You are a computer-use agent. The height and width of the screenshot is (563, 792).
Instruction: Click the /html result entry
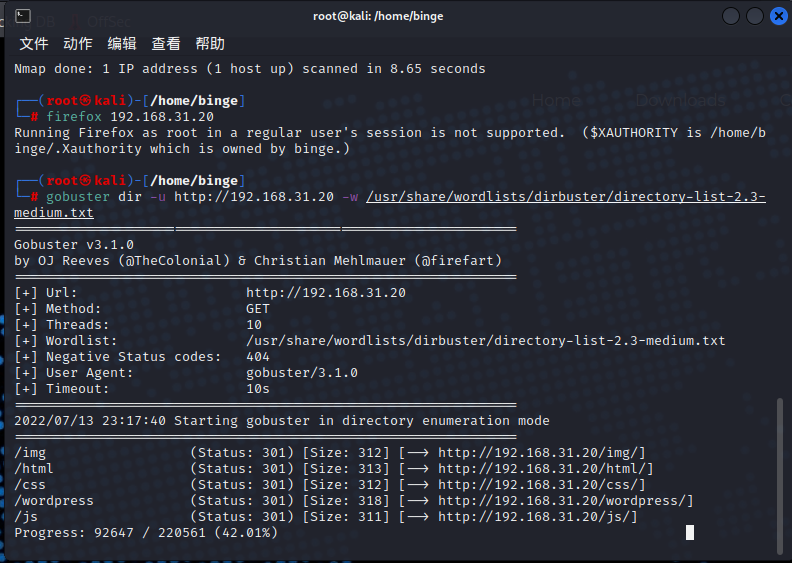click(34, 469)
